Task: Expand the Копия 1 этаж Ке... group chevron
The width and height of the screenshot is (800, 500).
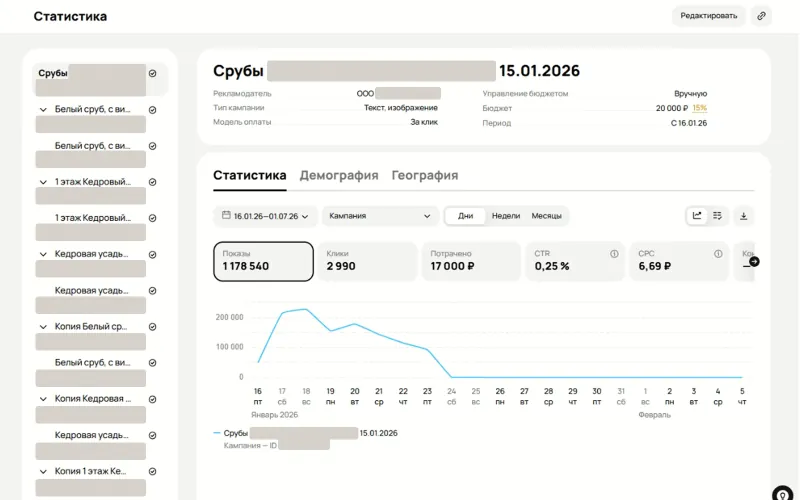Action: (43, 471)
